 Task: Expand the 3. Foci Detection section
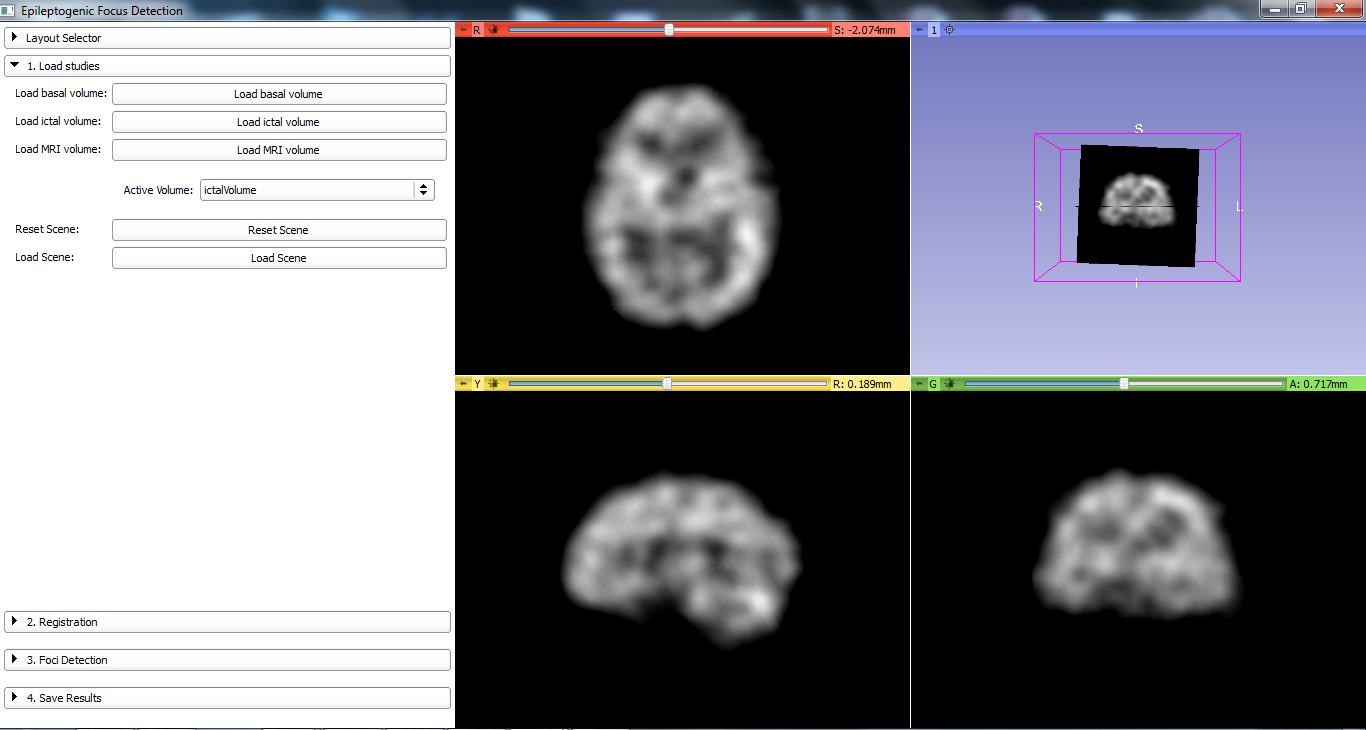[228, 660]
